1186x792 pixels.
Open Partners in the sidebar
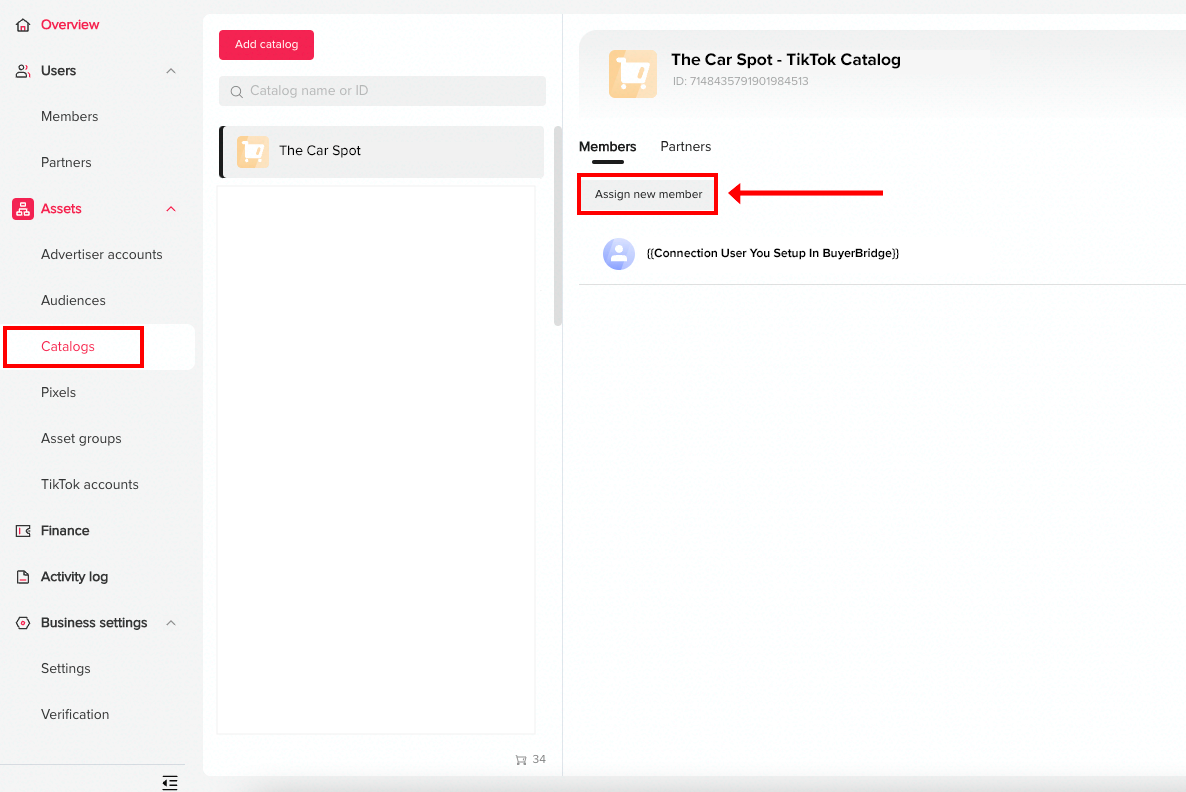[x=66, y=163]
